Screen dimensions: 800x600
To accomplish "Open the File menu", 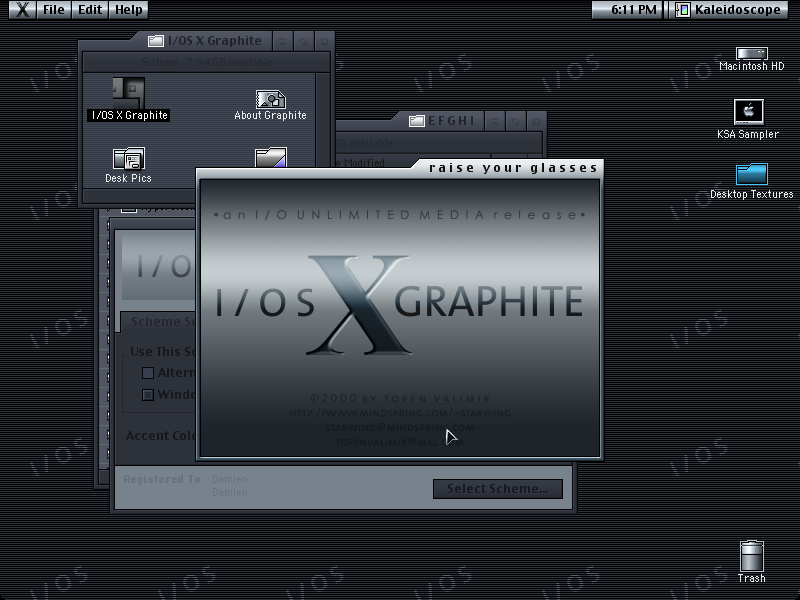I will [54, 10].
